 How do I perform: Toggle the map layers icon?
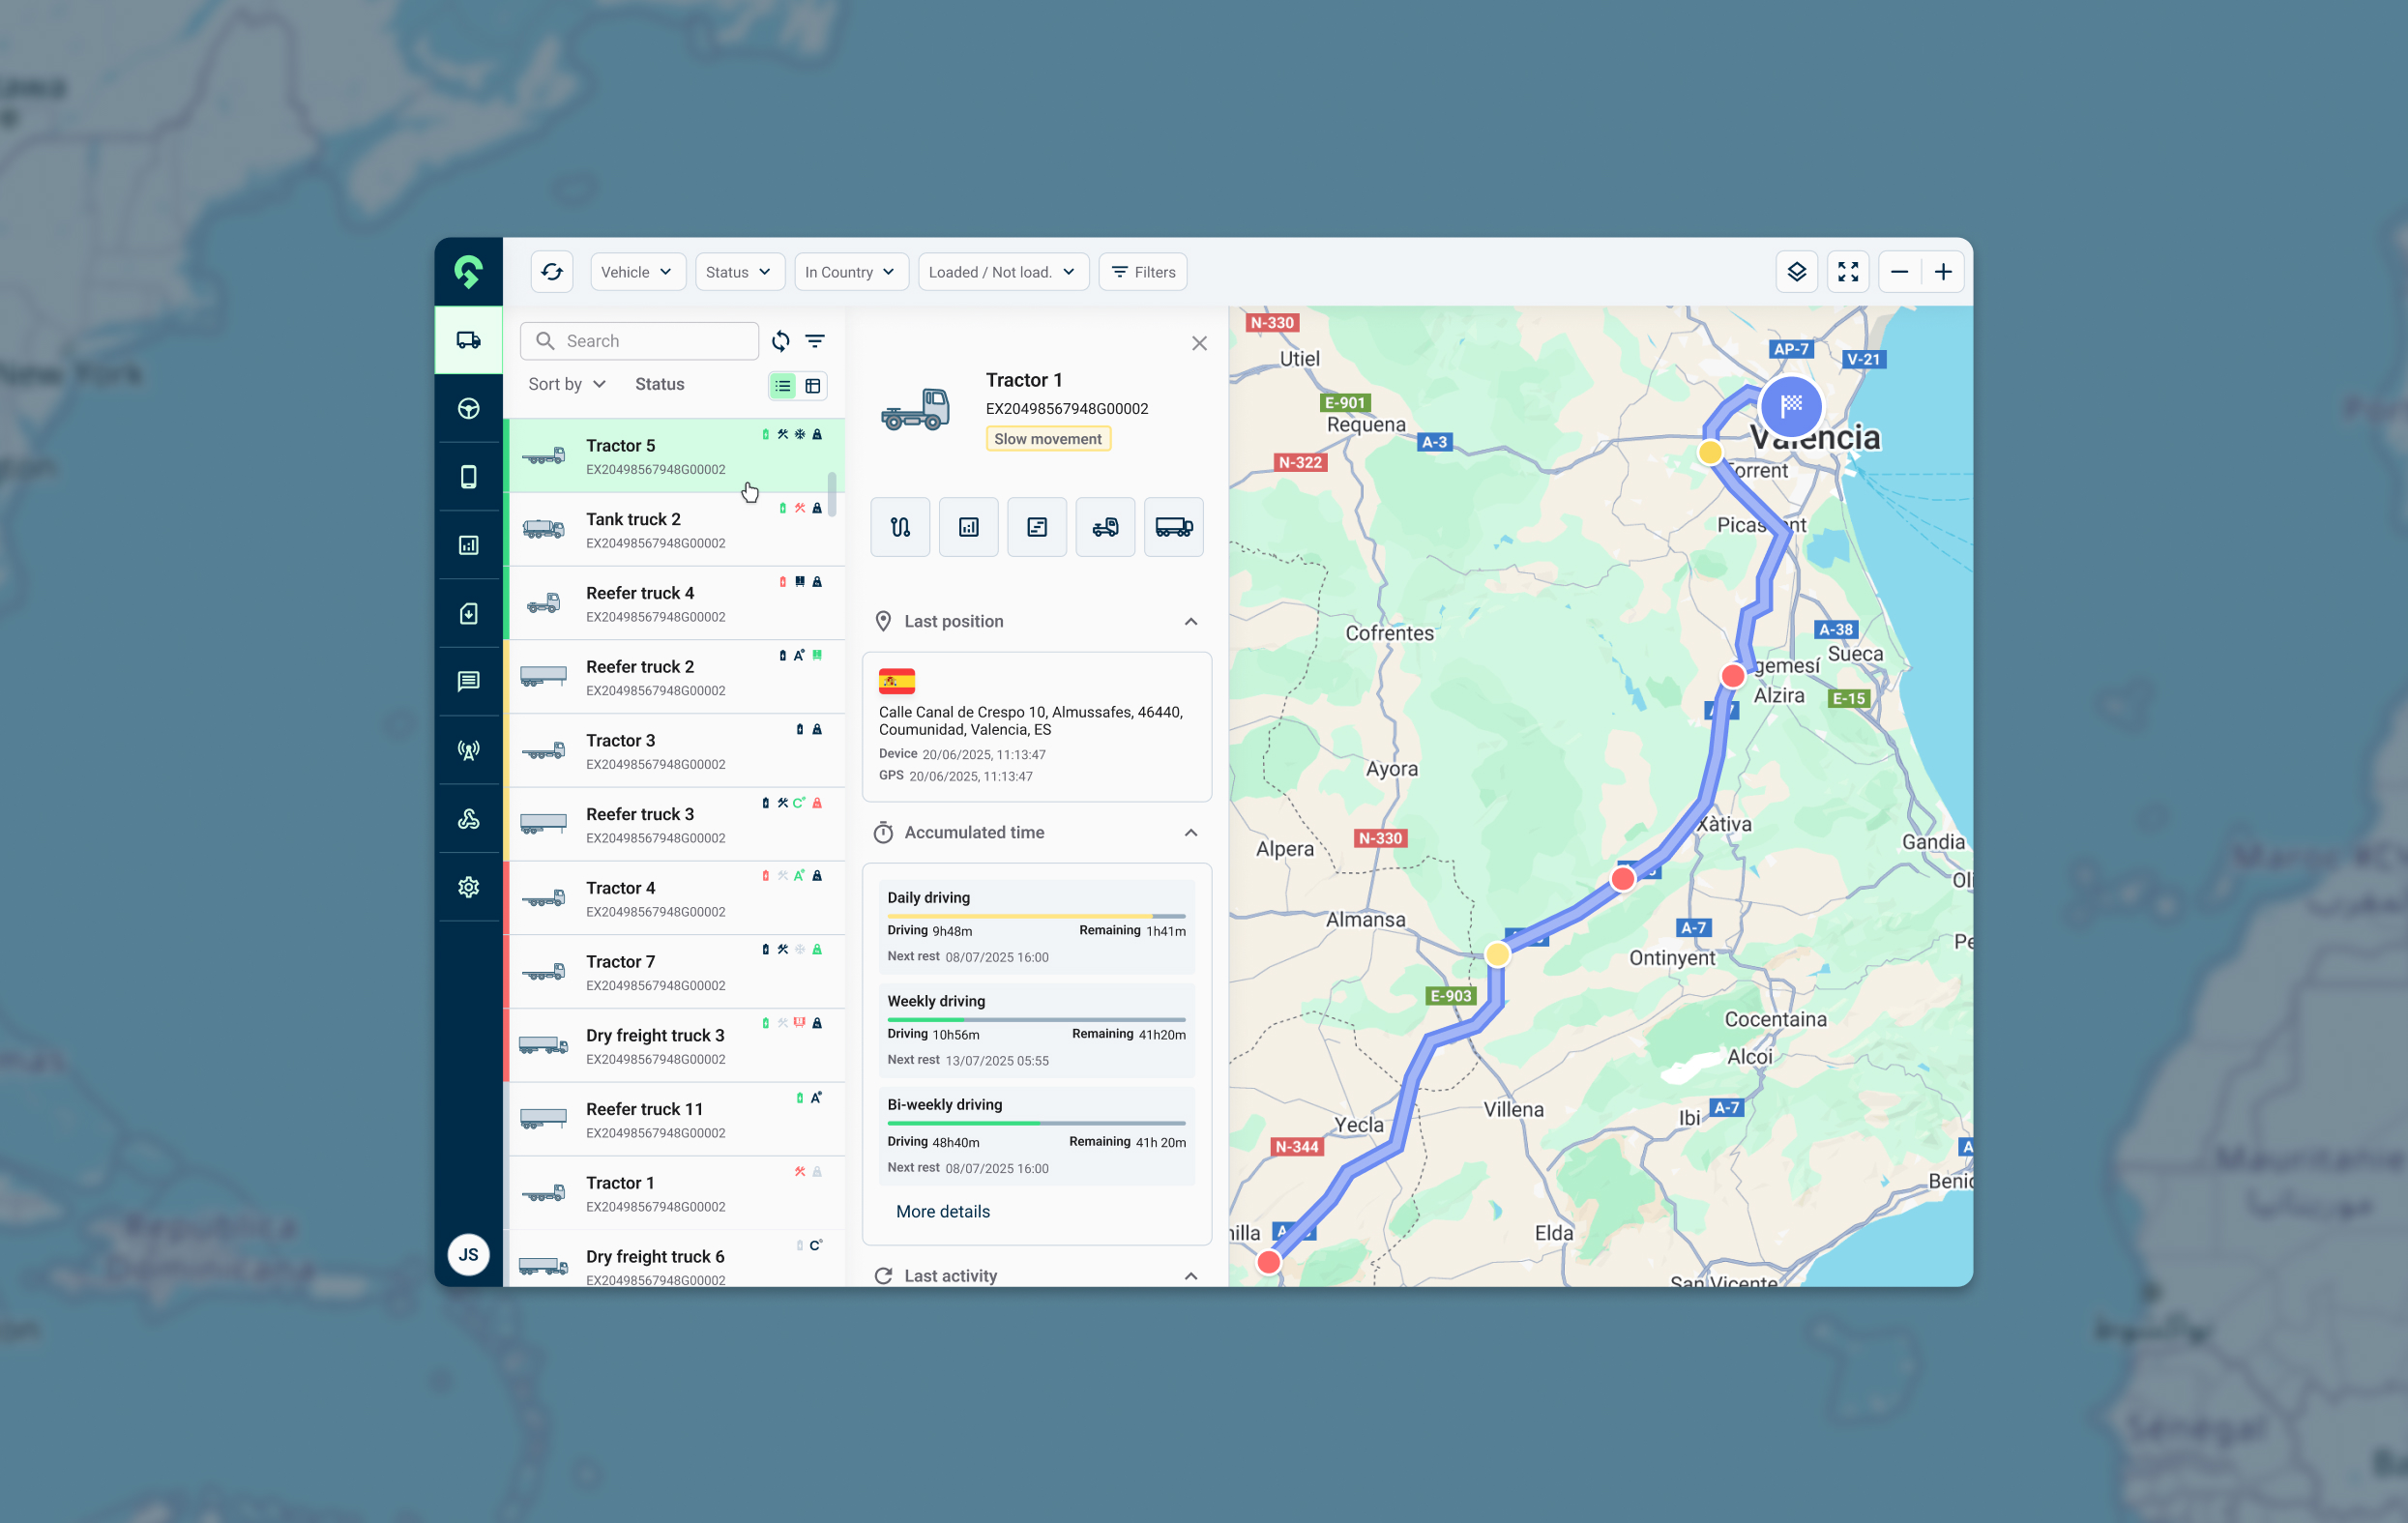(x=1797, y=271)
